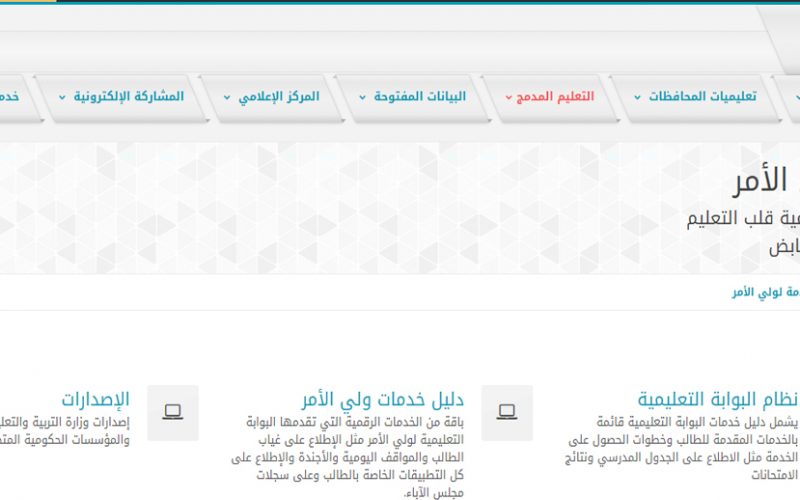Expand arrow beside تعليميات المحافظات
The image size is (800, 500).
tap(637, 97)
